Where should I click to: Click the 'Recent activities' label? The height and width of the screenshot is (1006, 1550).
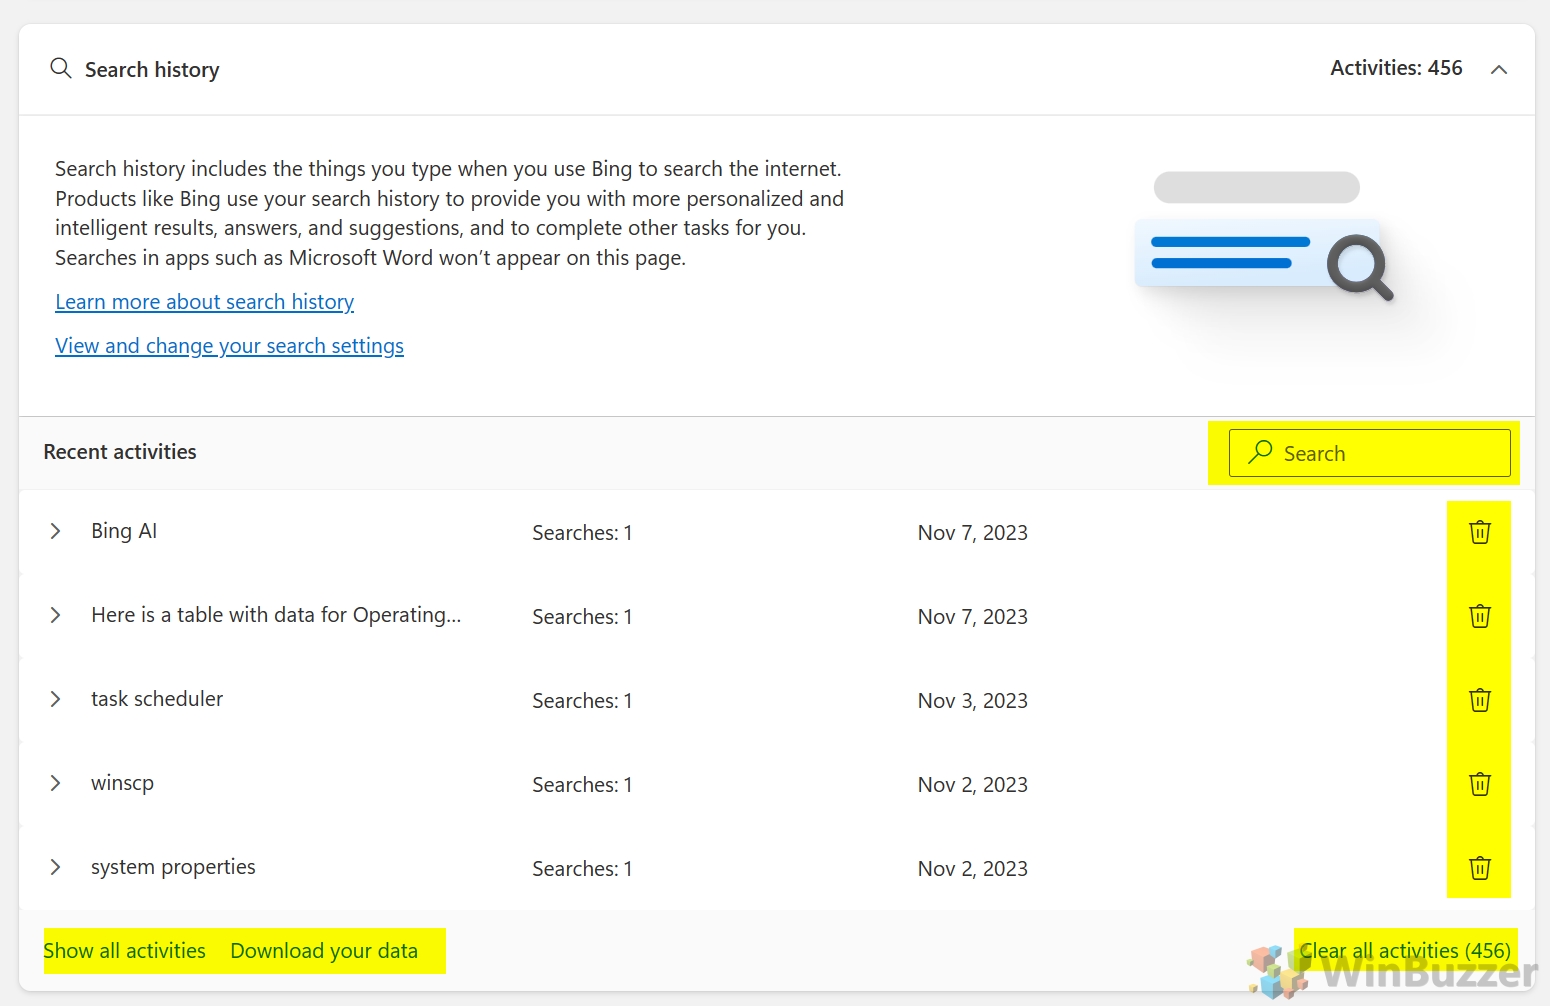(x=120, y=452)
